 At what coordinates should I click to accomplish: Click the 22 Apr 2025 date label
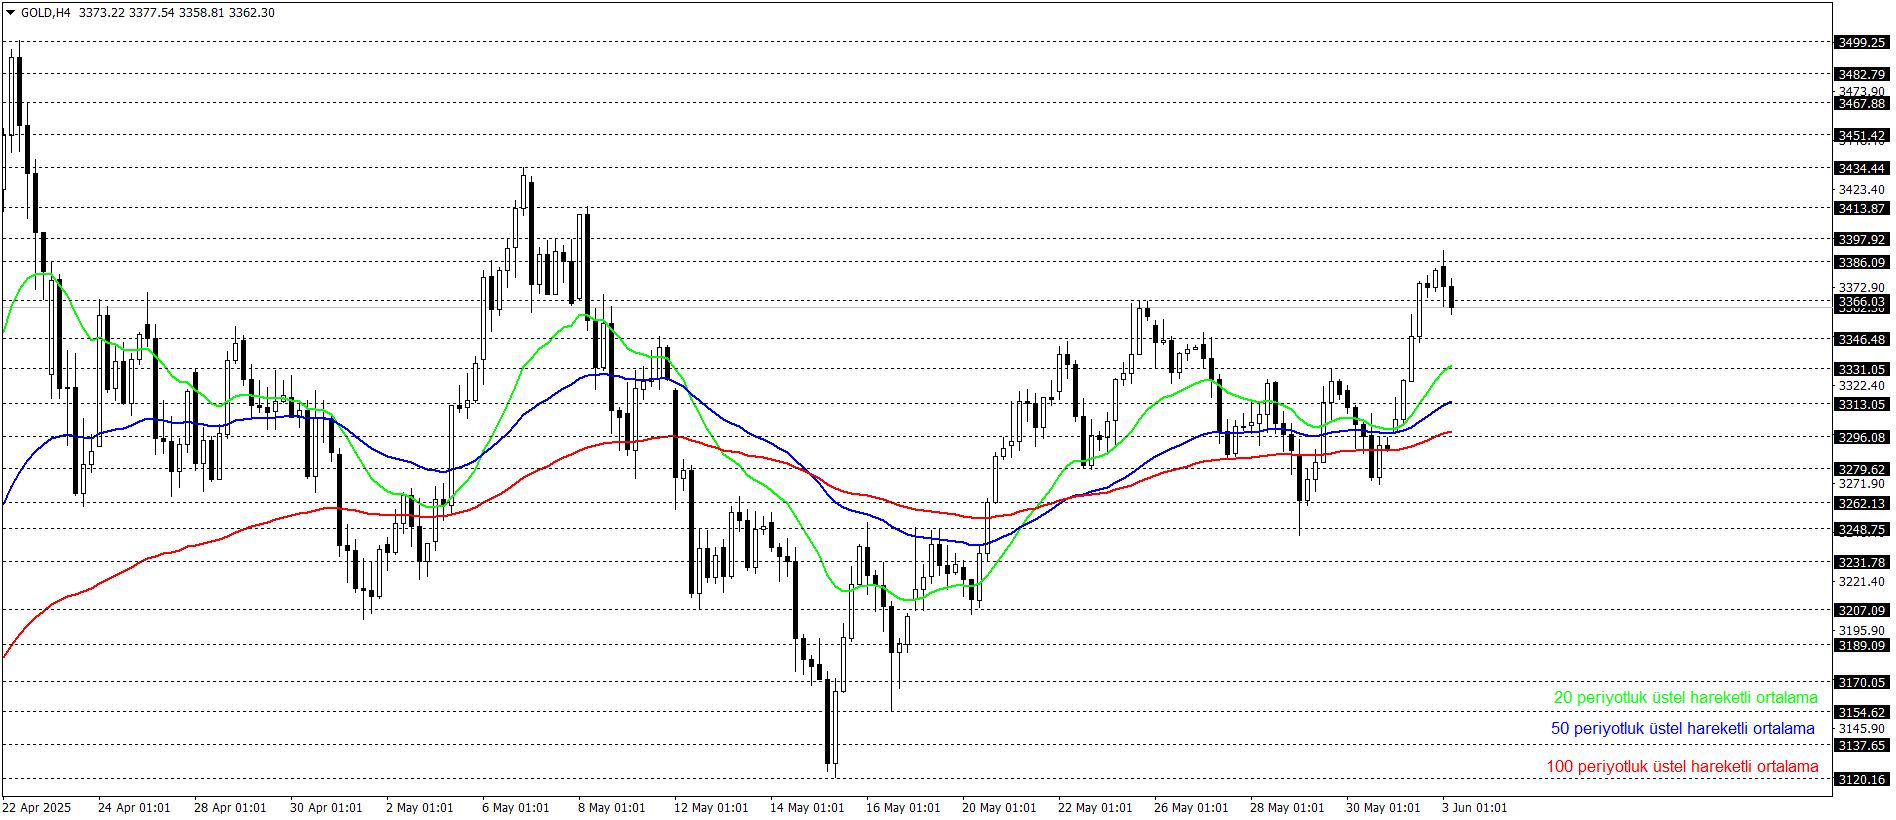(37, 807)
